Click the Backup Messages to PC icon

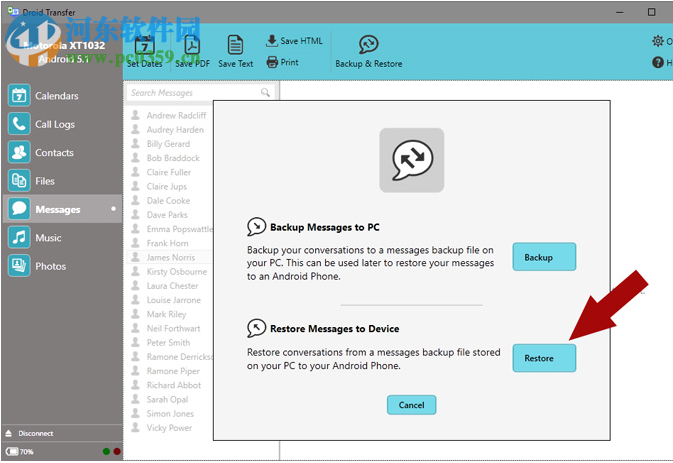point(256,227)
